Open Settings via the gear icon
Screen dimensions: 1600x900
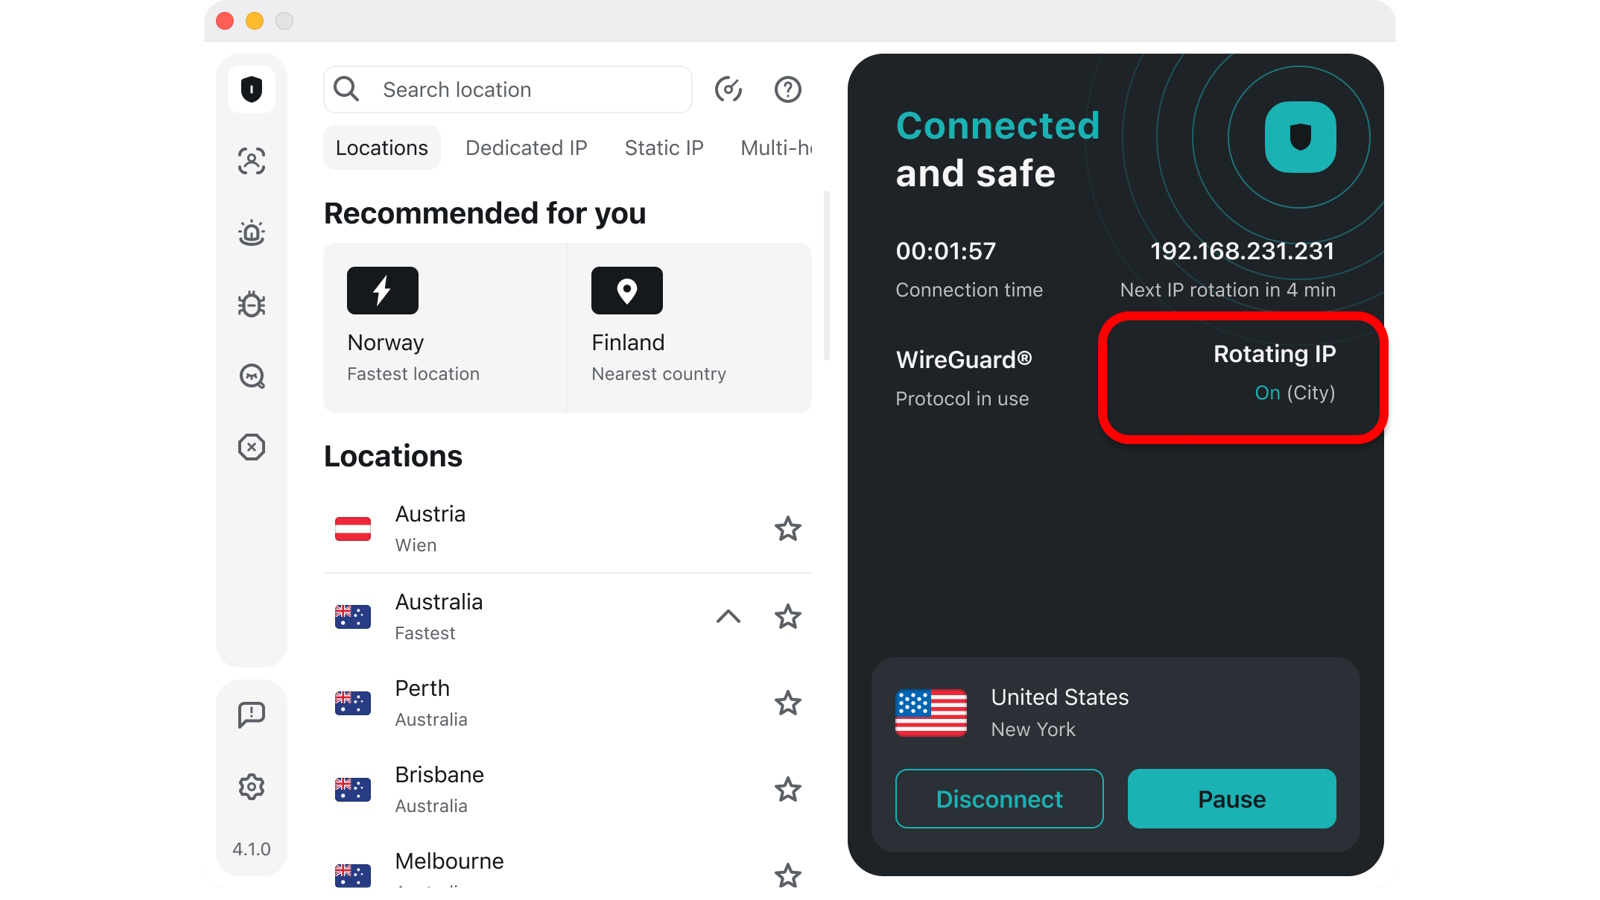pos(251,786)
